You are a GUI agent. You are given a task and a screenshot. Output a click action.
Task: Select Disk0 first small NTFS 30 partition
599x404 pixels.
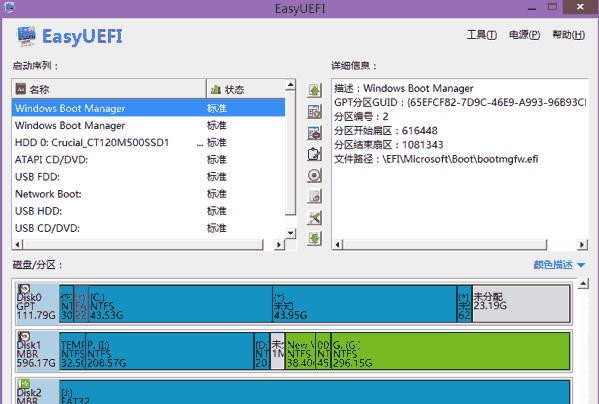click(x=67, y=304)
